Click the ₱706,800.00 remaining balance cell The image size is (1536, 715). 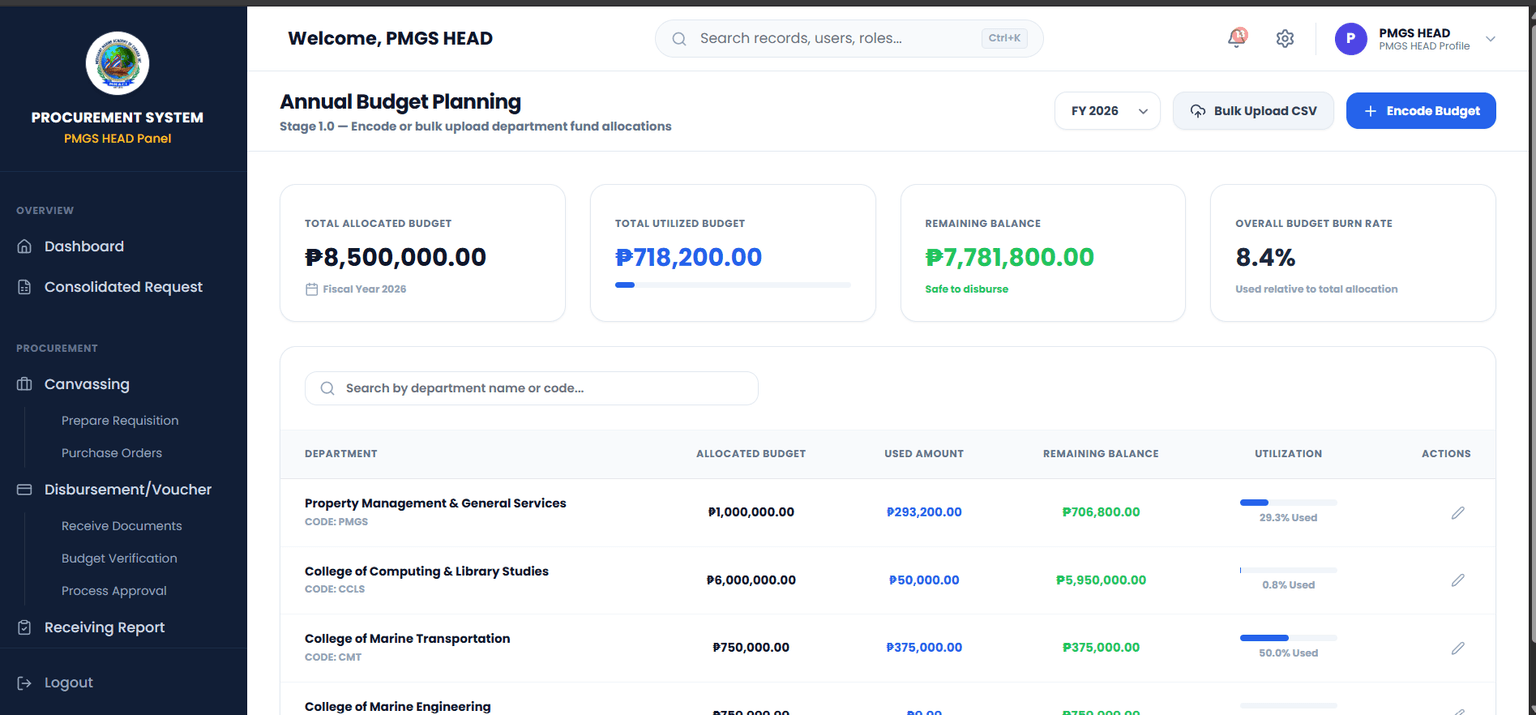point(1101,512)
